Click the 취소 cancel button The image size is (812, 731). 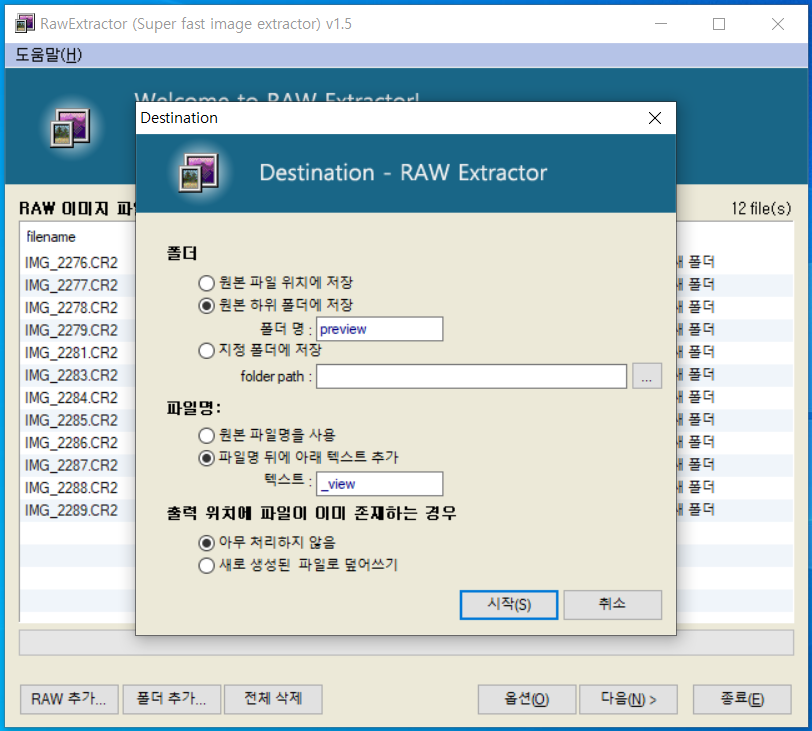(613, 604)
